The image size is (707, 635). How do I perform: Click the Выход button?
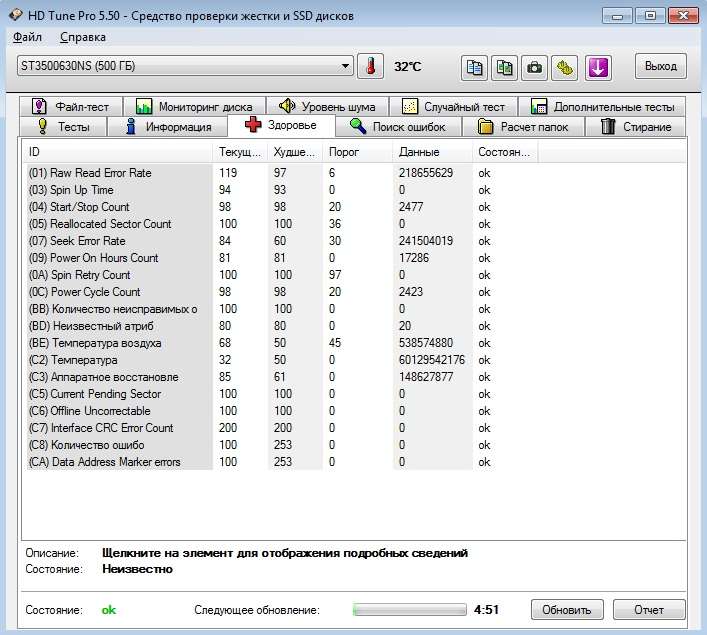click(x=660, y=67)
